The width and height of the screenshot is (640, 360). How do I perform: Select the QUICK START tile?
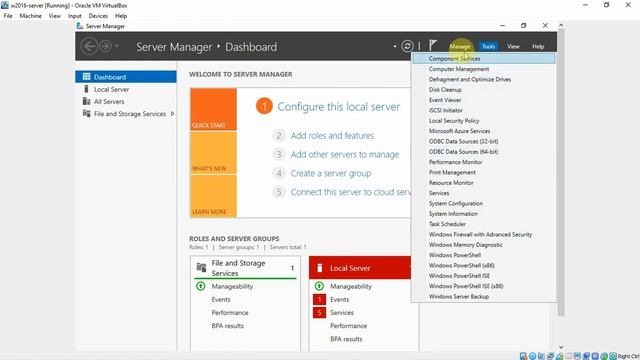click(x=213, y=109)
